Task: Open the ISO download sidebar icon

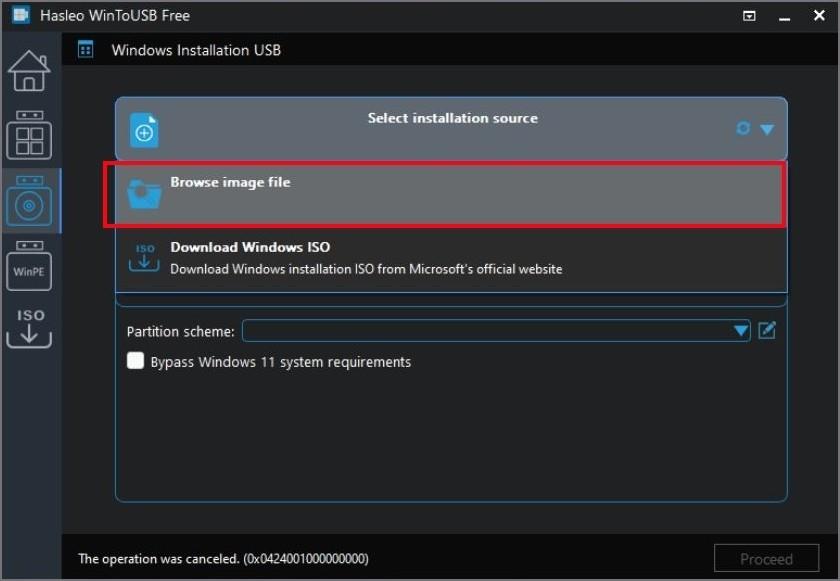Action: [29, 328]
